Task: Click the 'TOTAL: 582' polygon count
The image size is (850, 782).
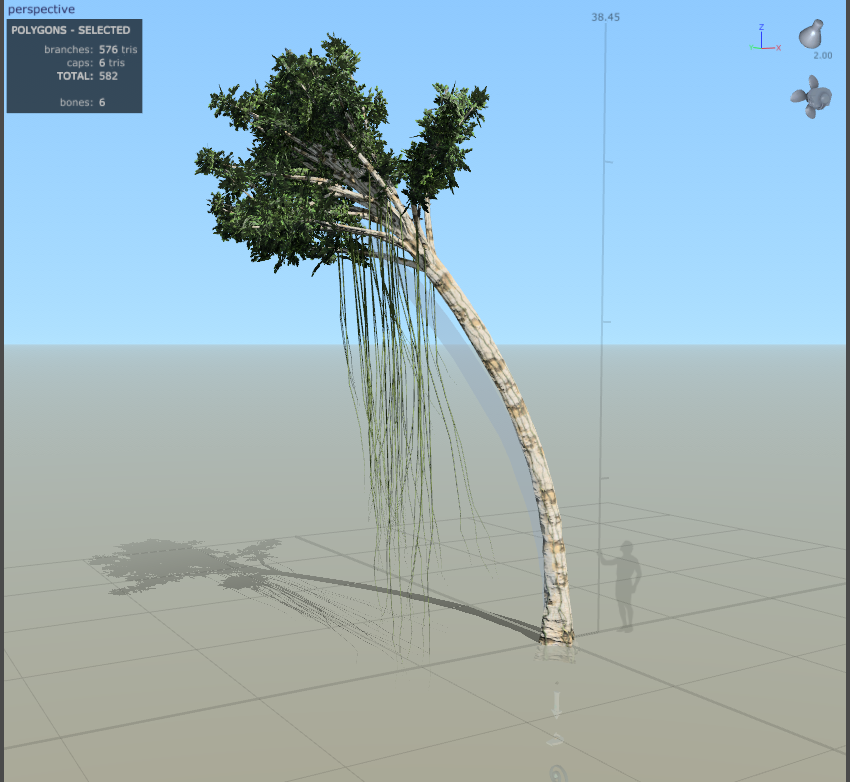Action: pos(87,76)
